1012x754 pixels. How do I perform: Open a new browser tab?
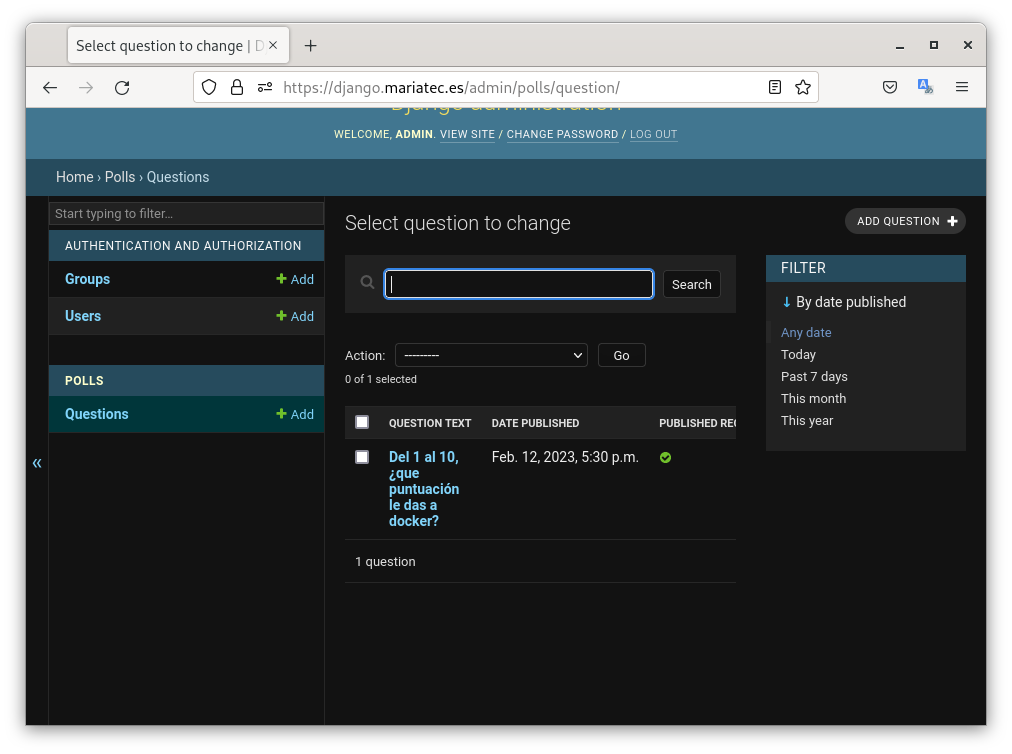tap(310, 46)
